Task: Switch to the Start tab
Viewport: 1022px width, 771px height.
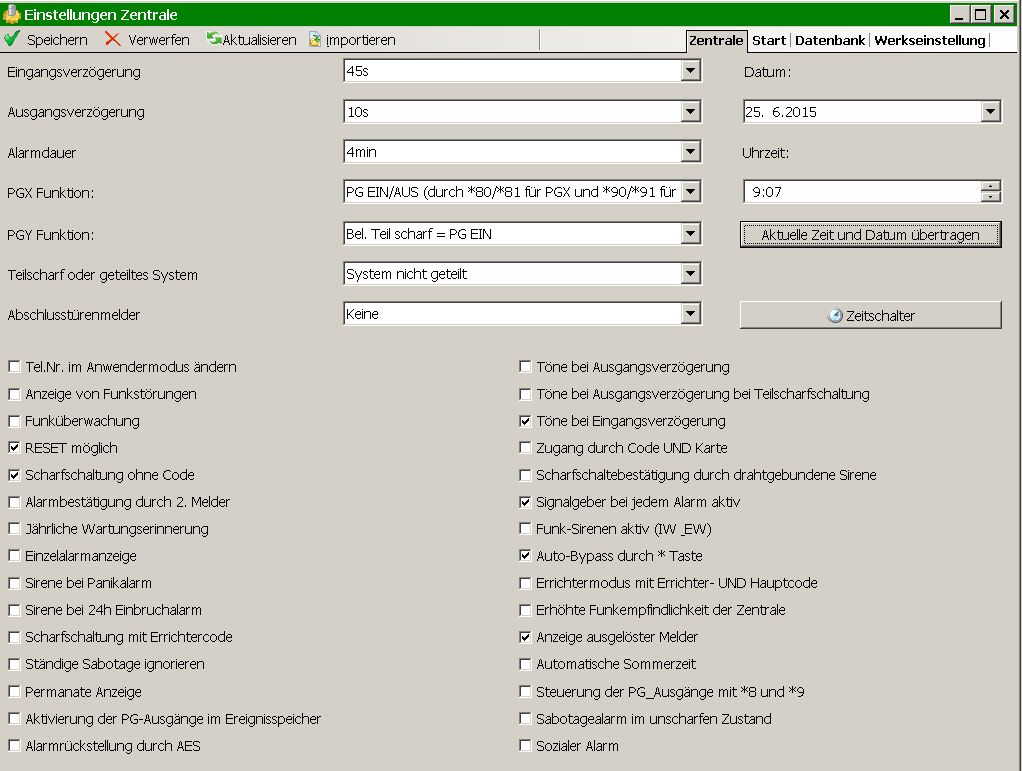Action: click(768, 41)
